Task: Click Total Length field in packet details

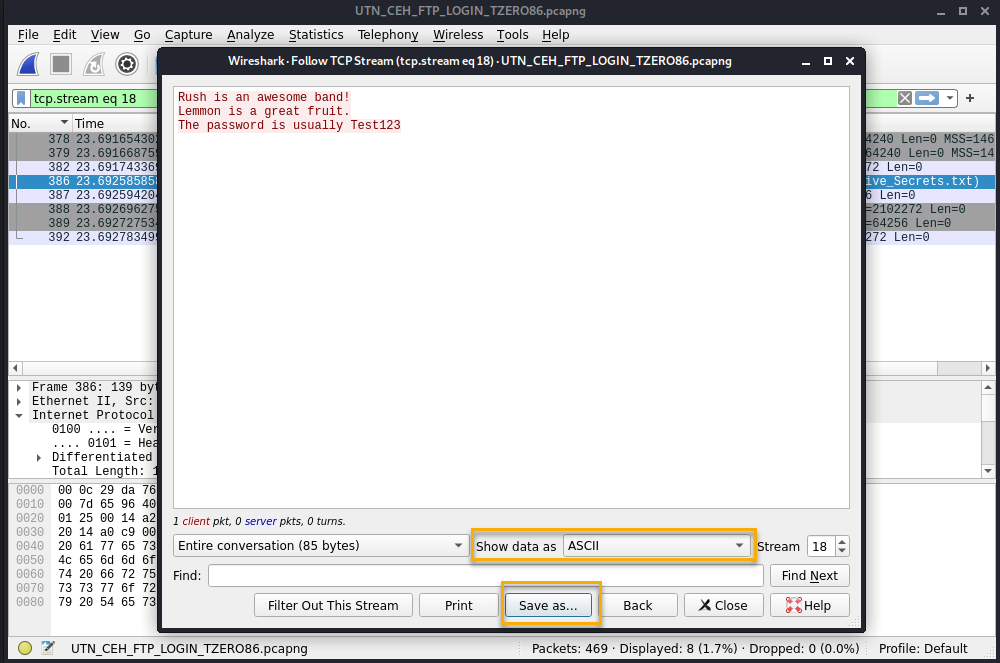Action: [x=105, y=471]
